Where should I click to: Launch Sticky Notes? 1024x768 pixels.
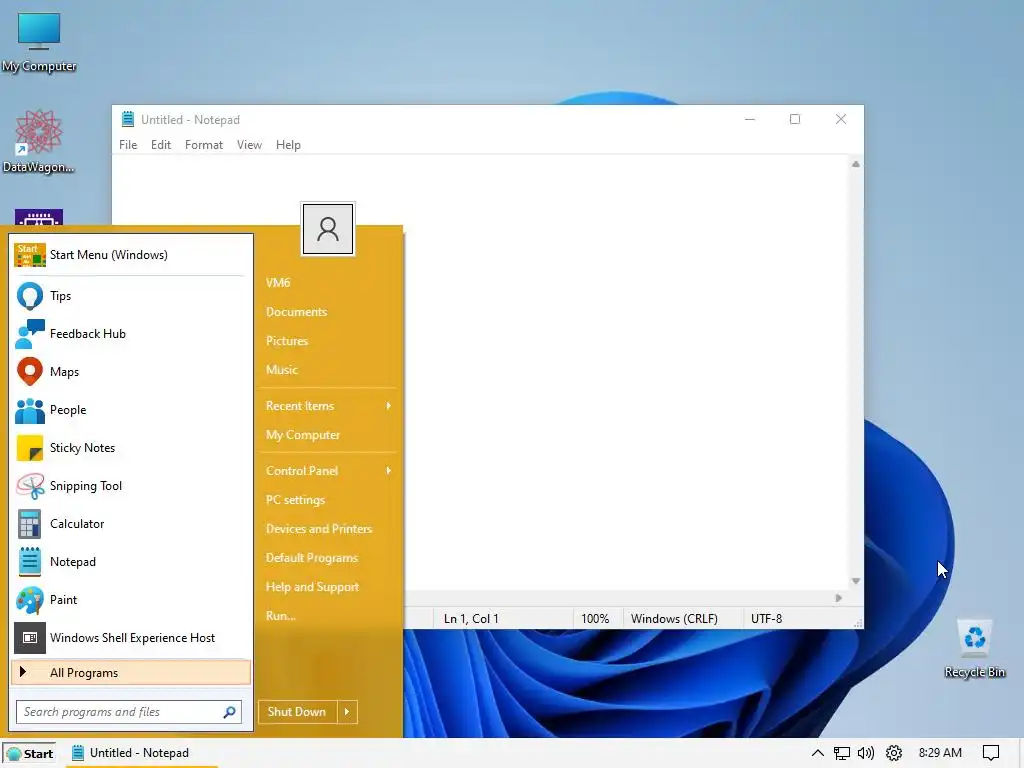[131, 448]
